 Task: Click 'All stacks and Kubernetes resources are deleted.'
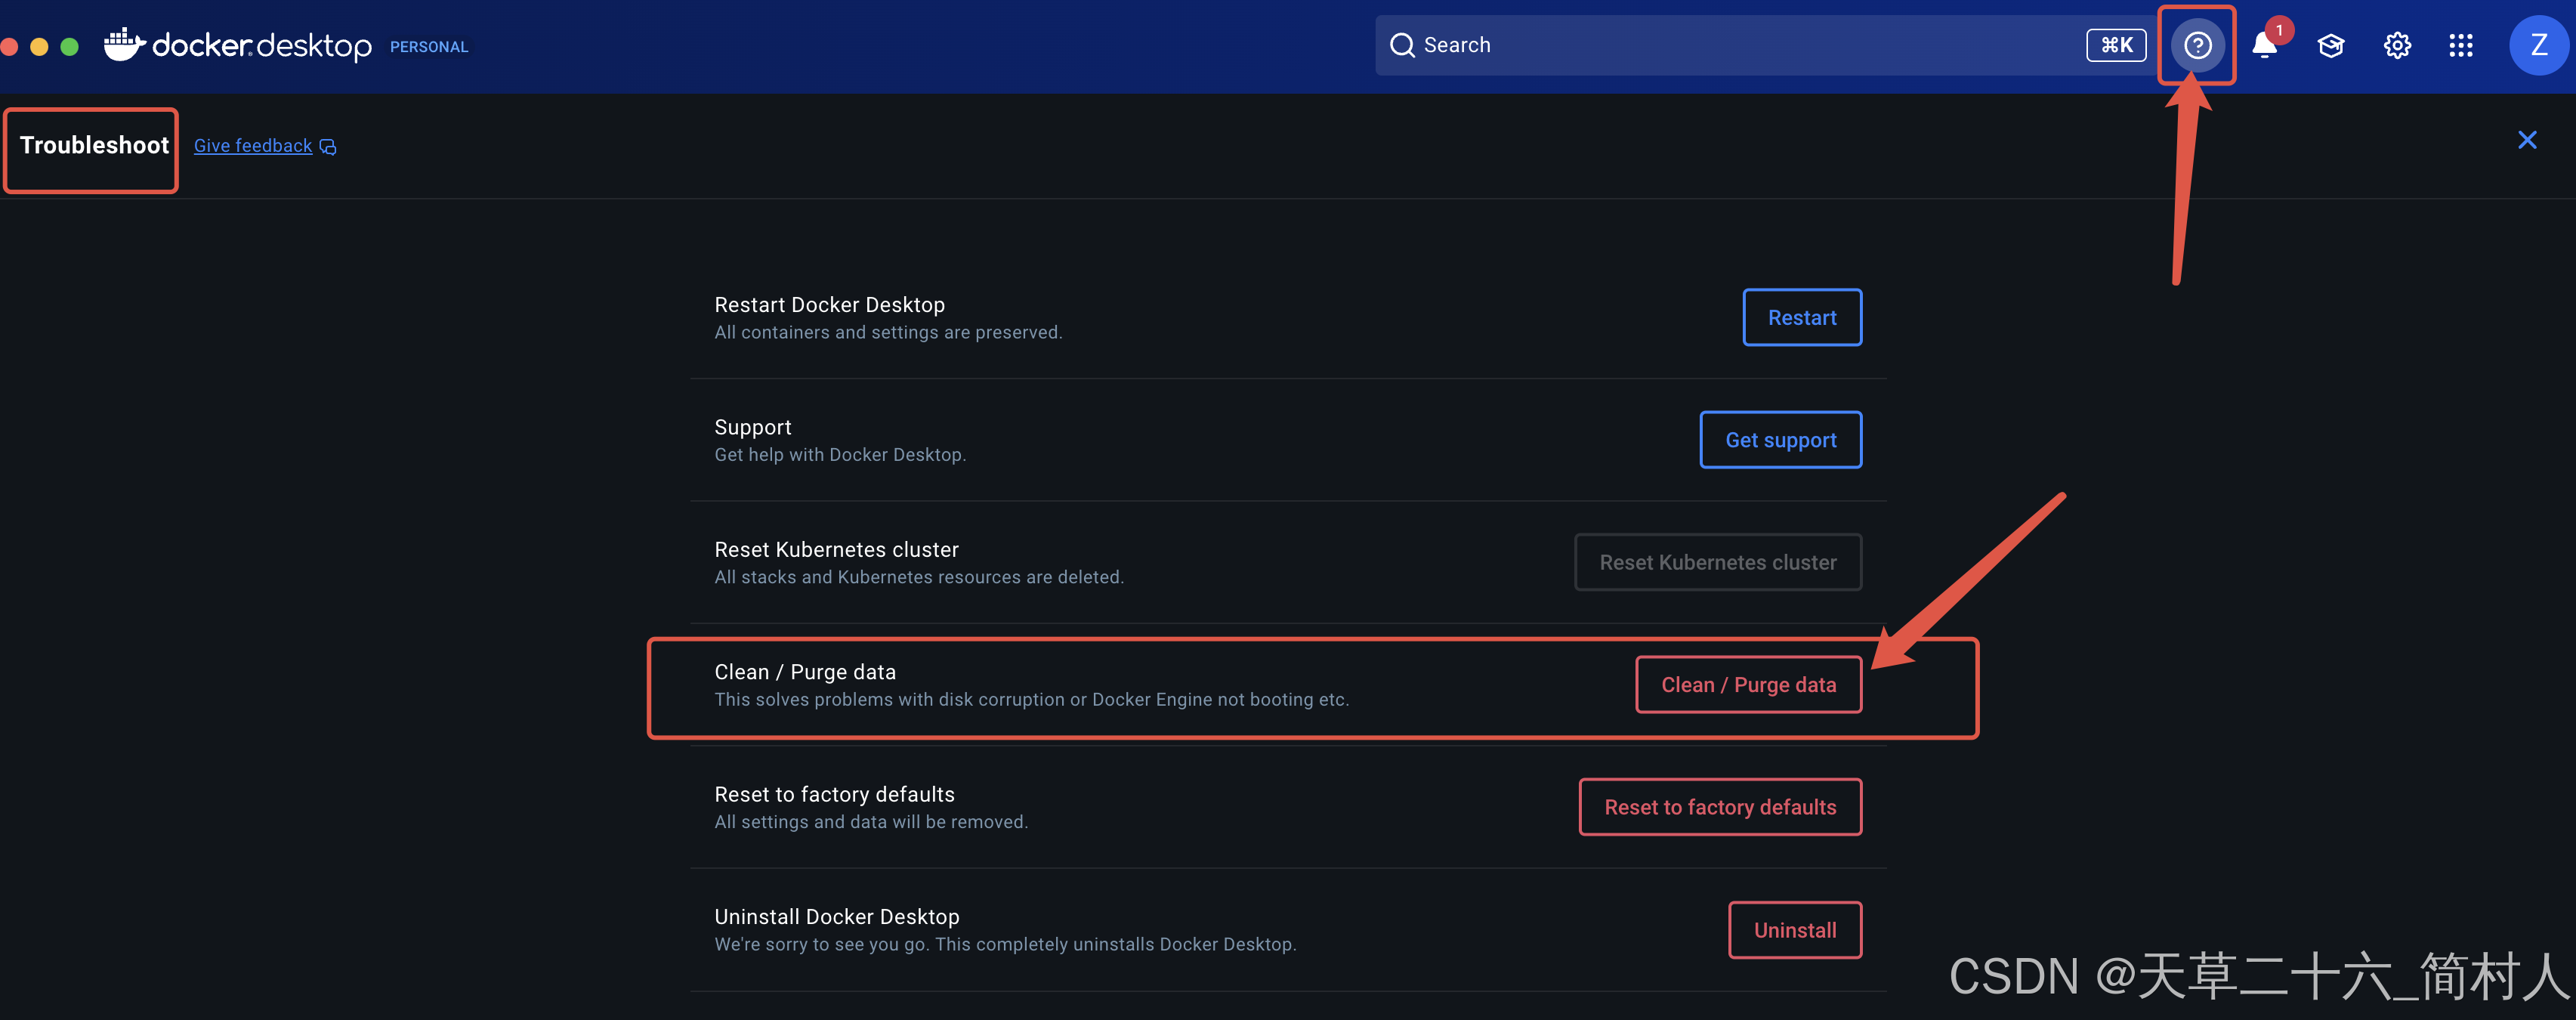(920, 578)
